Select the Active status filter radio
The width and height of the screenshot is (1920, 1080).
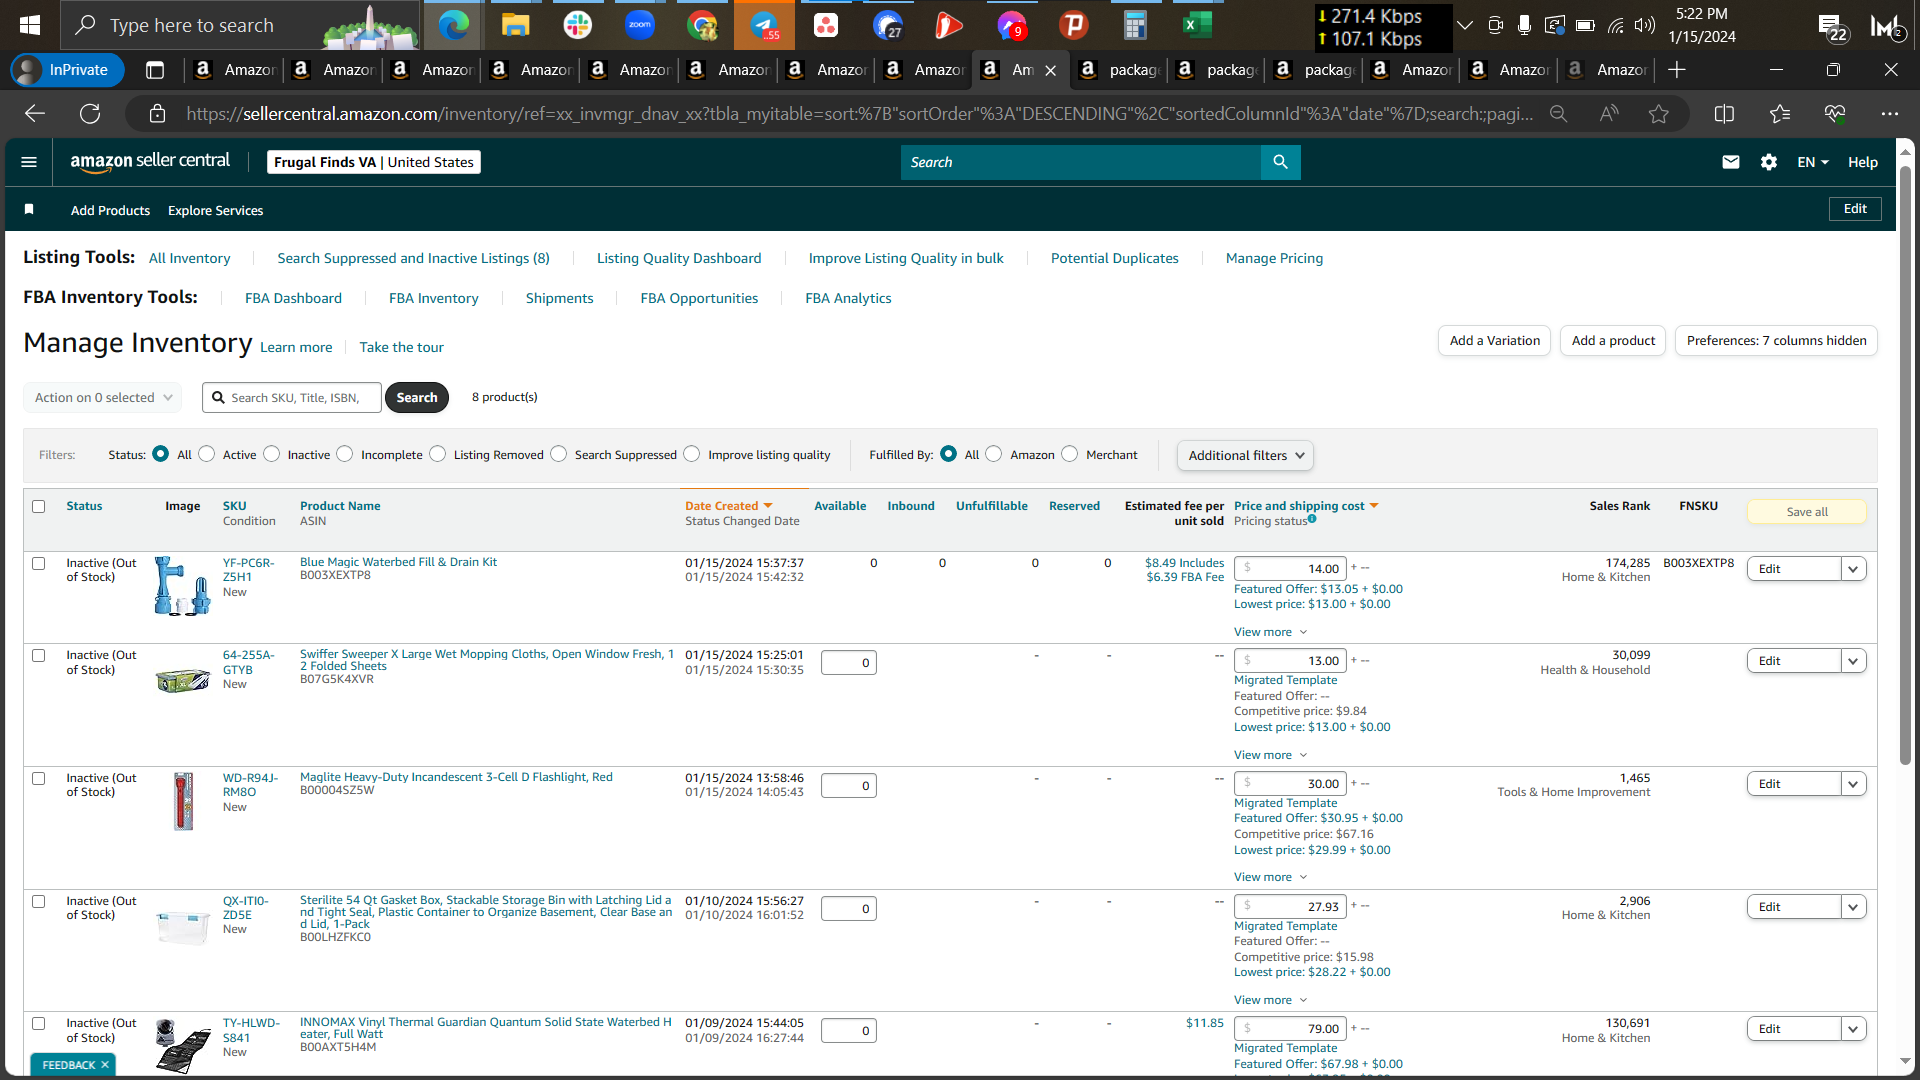tap(207, 454)
